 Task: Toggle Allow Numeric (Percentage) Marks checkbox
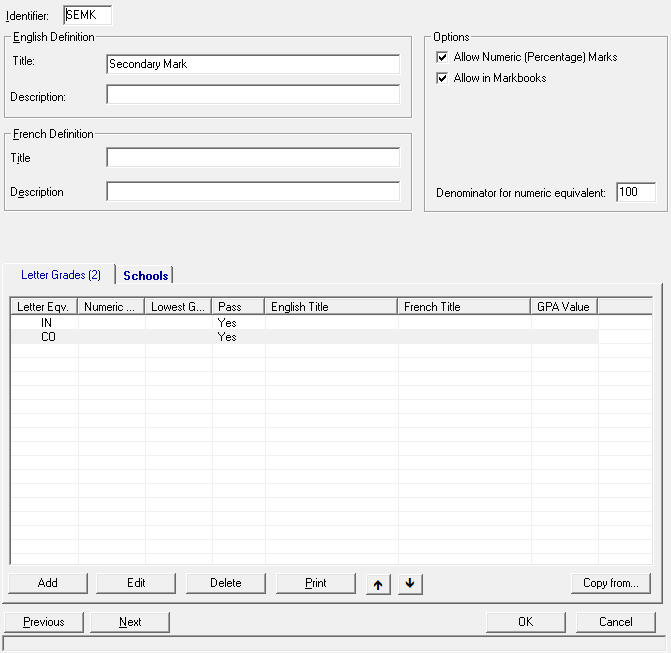pos(442,58)
